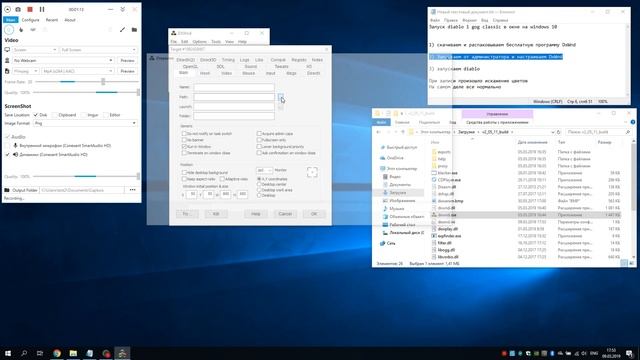
Task: Open the FFmpeg encoder dropdown
Action: point(25,71)
